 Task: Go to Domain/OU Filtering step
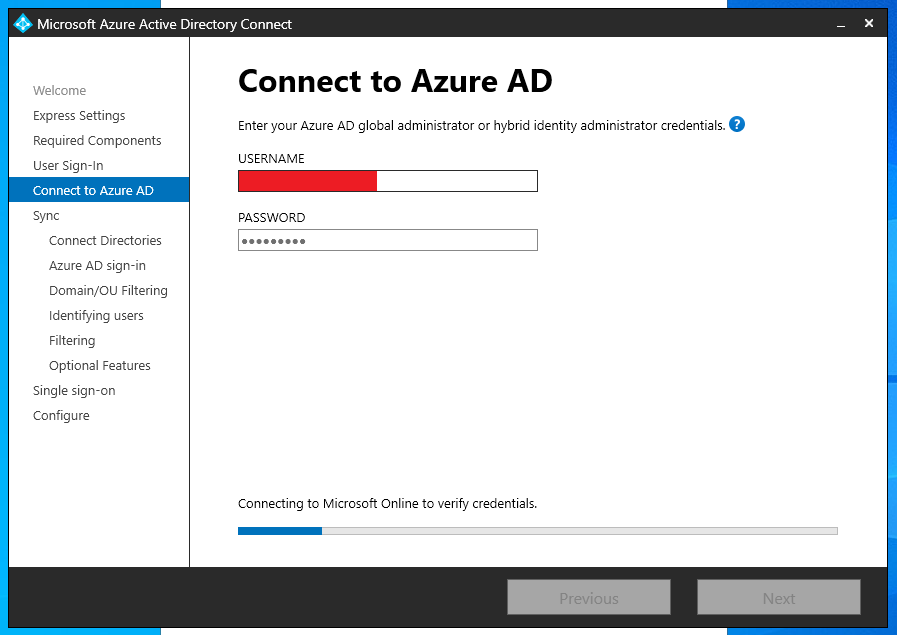pyautogui.click(x=108, y=291)
